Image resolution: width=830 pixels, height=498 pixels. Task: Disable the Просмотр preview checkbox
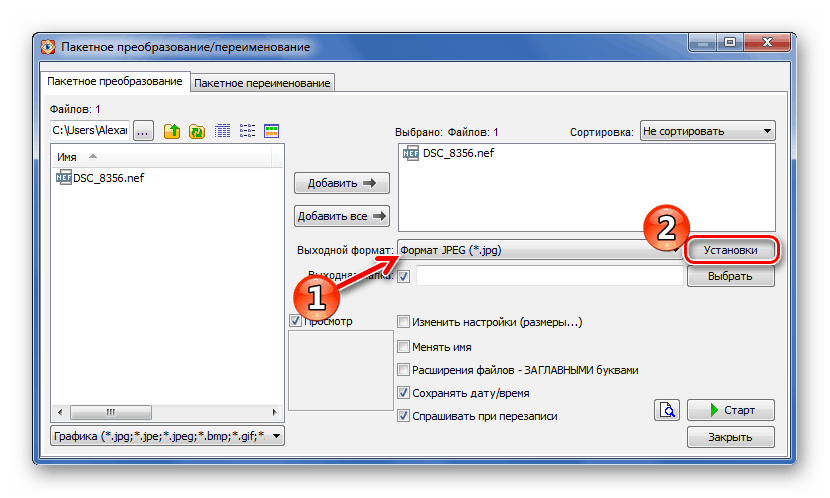pyautogui.click(x=295, y=321)
